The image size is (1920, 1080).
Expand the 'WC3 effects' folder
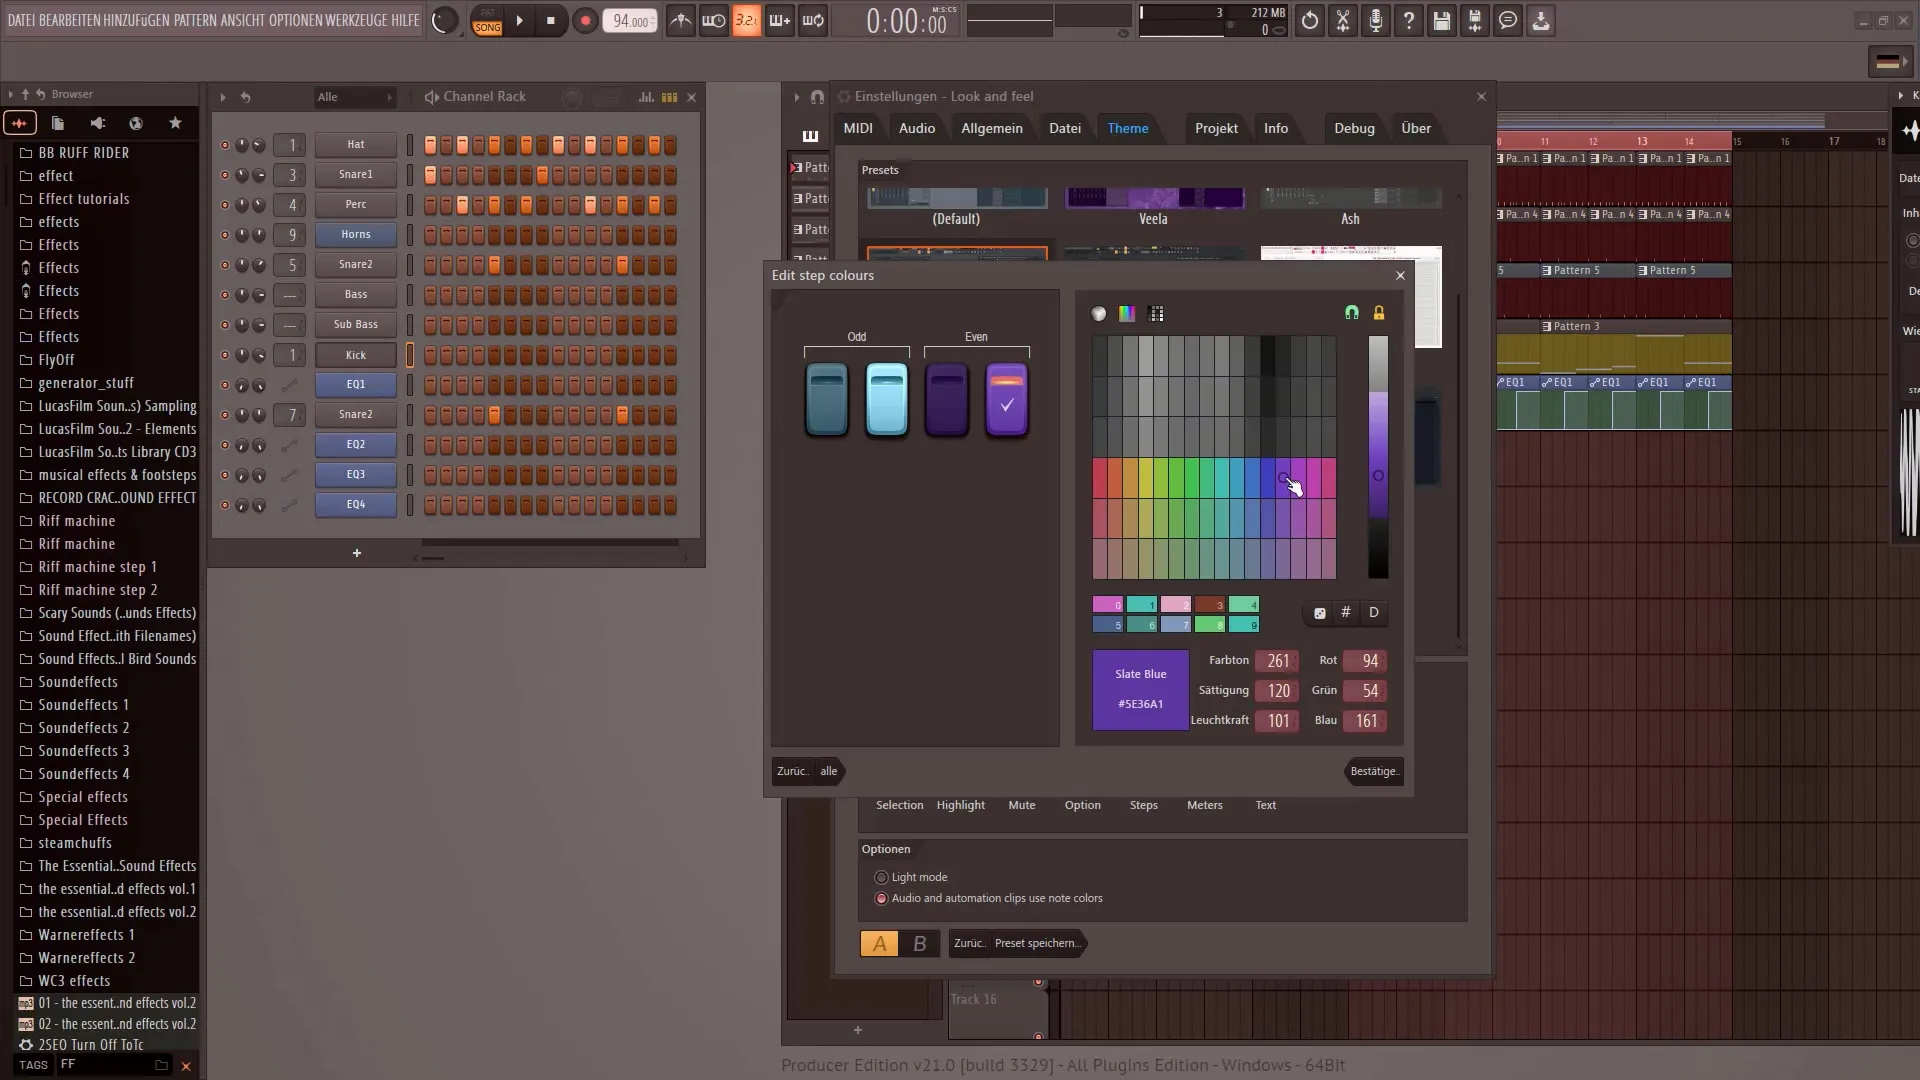pyautogui.click(x=74, y=981)
